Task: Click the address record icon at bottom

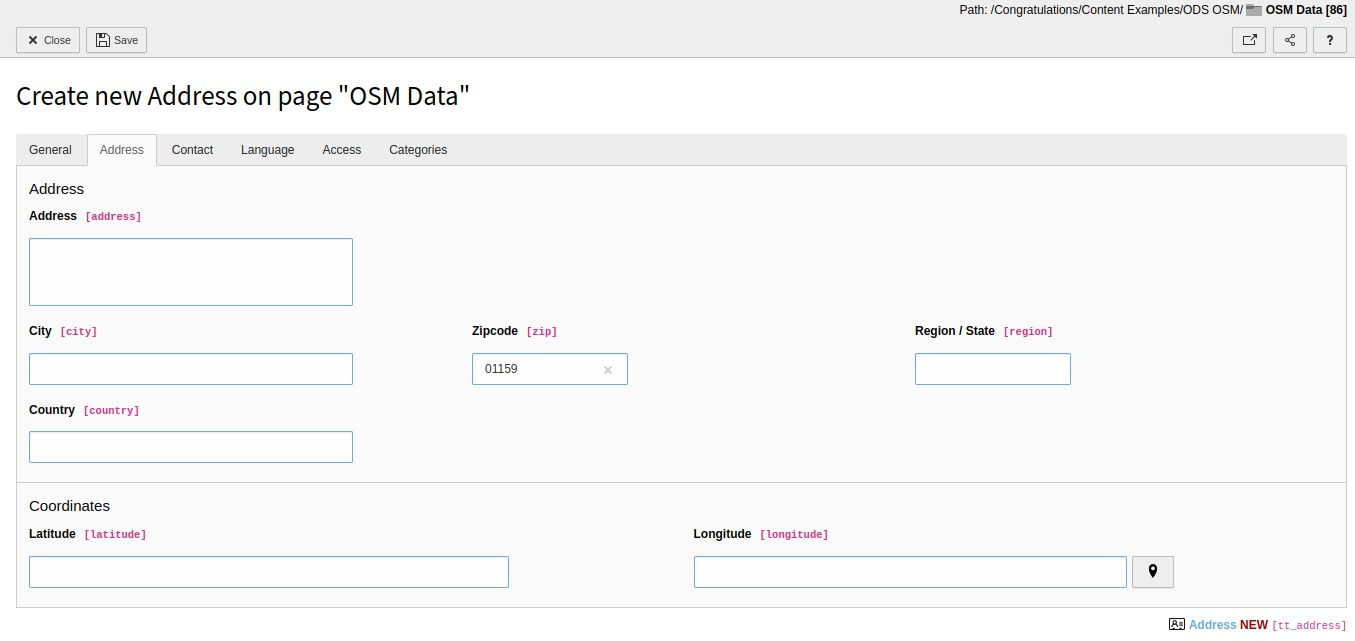Action: [1177, 624]
